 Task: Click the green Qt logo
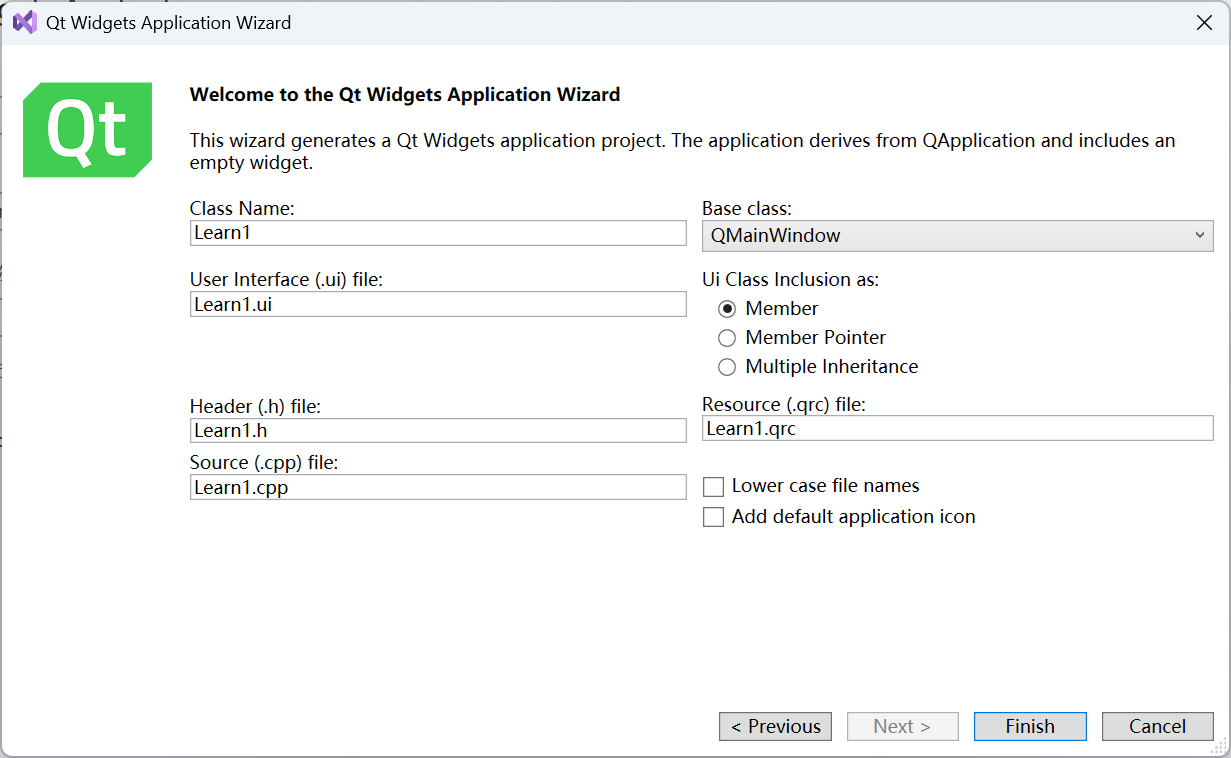click(x=87, y=130)
